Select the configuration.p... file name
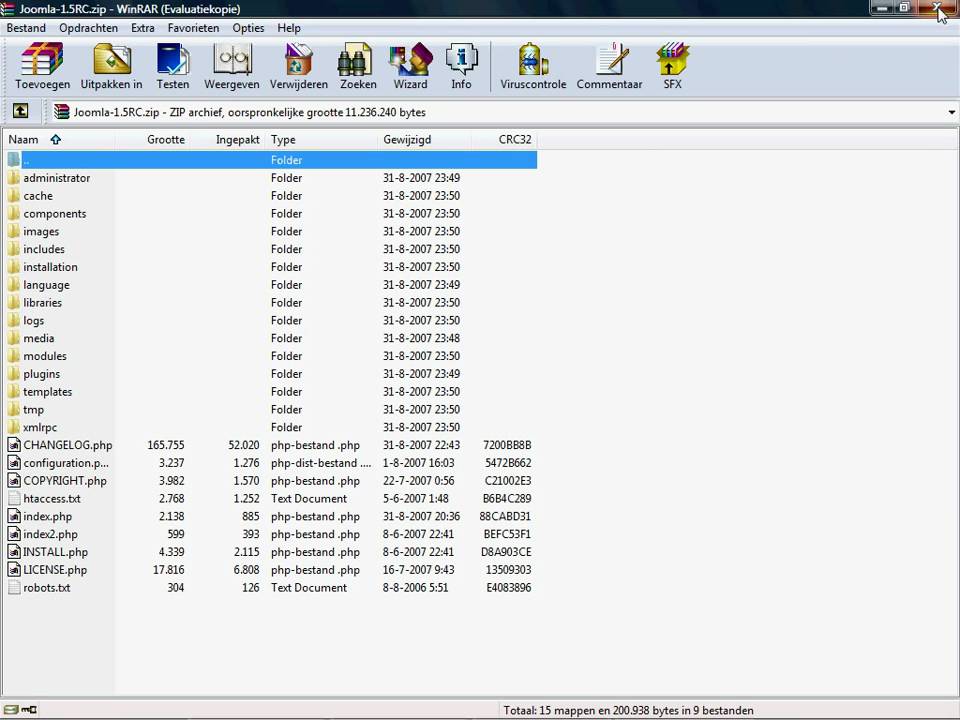Screen dimensions: 960x720 click(x=66, y=463)
